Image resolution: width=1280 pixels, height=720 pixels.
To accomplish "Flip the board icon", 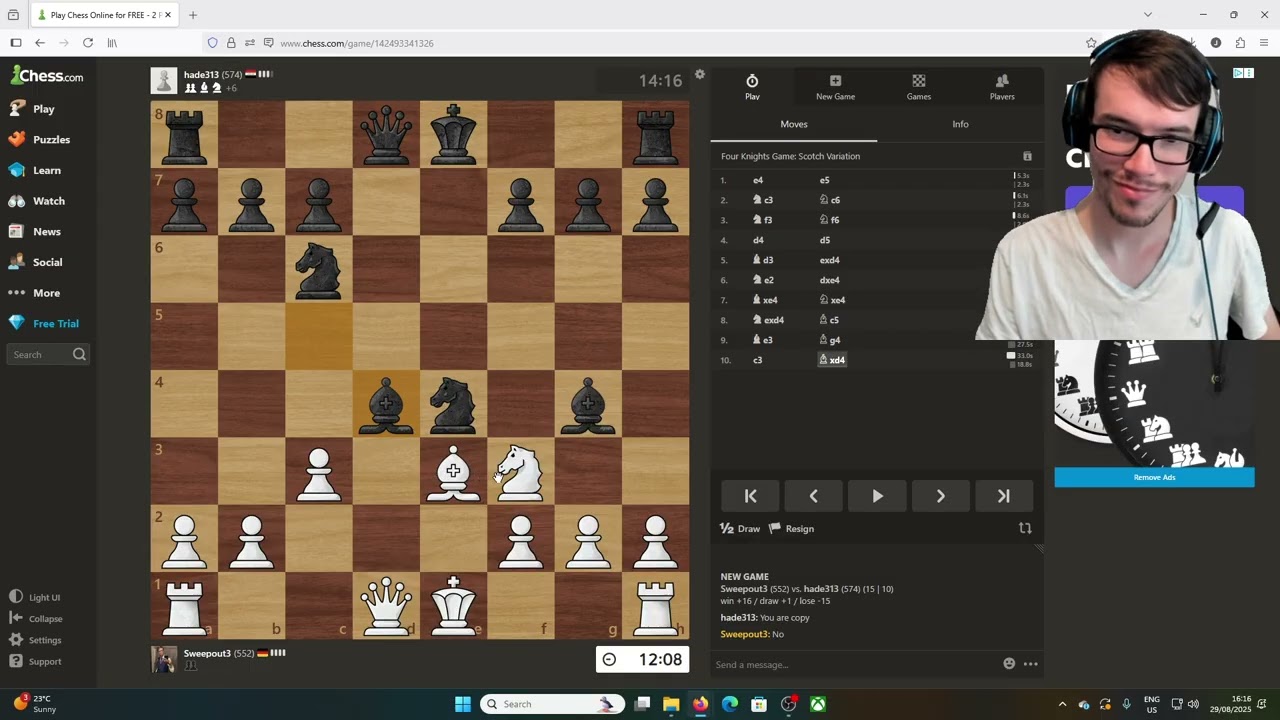I will pyautogui.click(x=1025, y=528).
